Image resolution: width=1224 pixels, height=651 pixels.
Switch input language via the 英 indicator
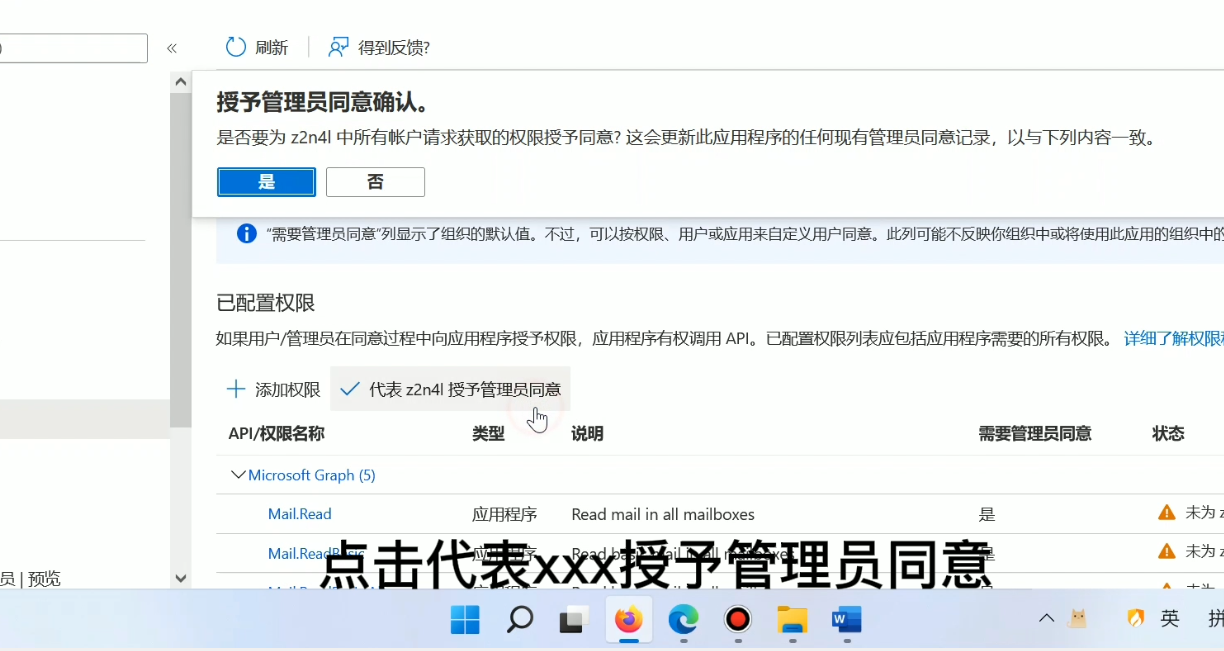click(x=1170, y=619)
